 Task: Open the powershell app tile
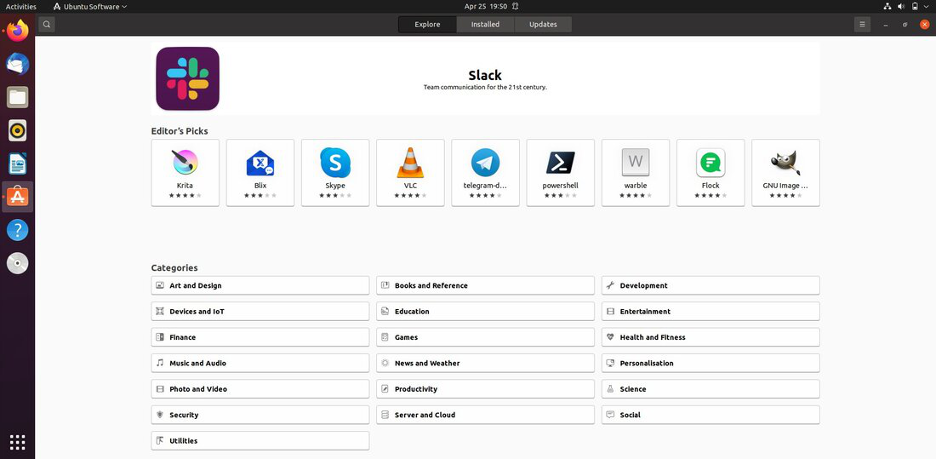(x=561, y=173)
